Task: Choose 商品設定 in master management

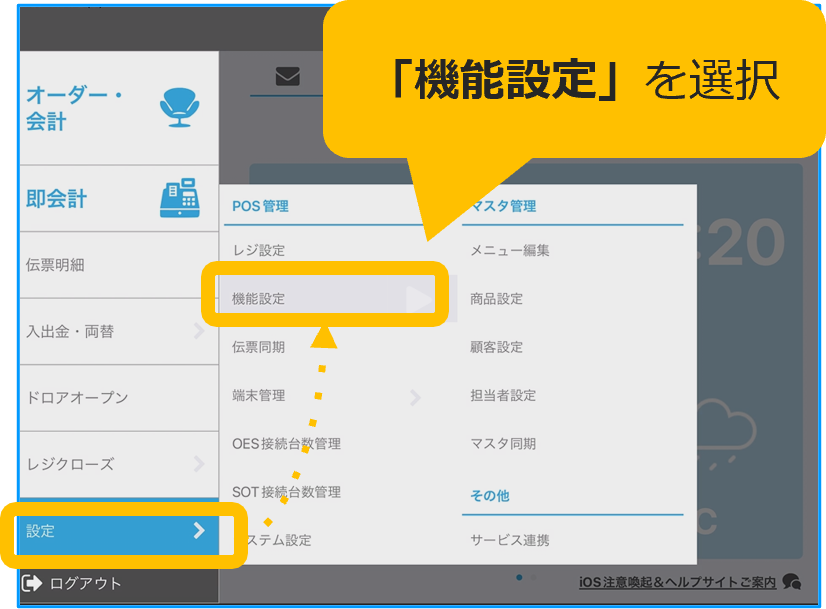Action: click(496, 299)
